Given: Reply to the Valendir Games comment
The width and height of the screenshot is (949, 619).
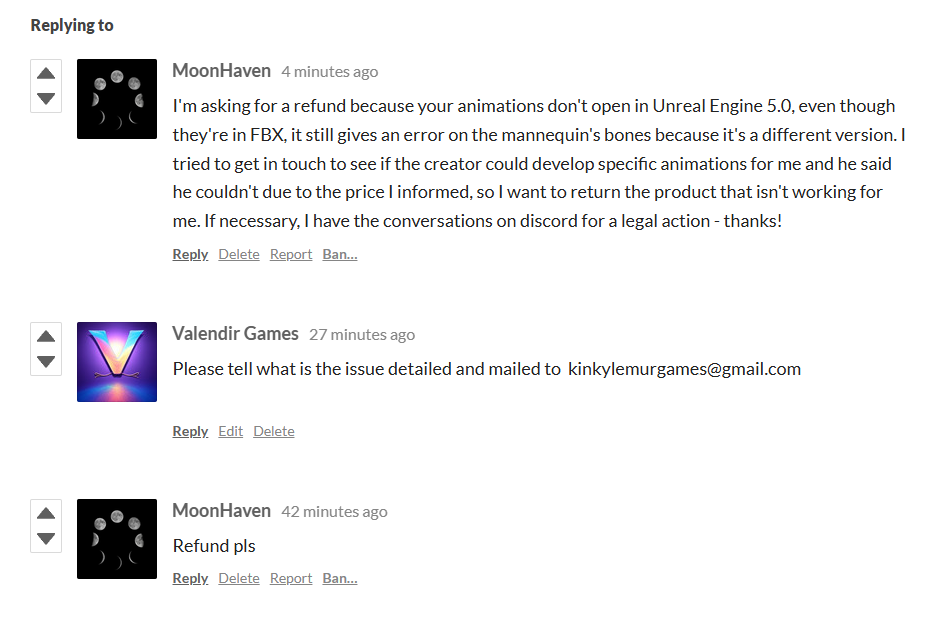Looking at the screenshot, I should 190,431.
